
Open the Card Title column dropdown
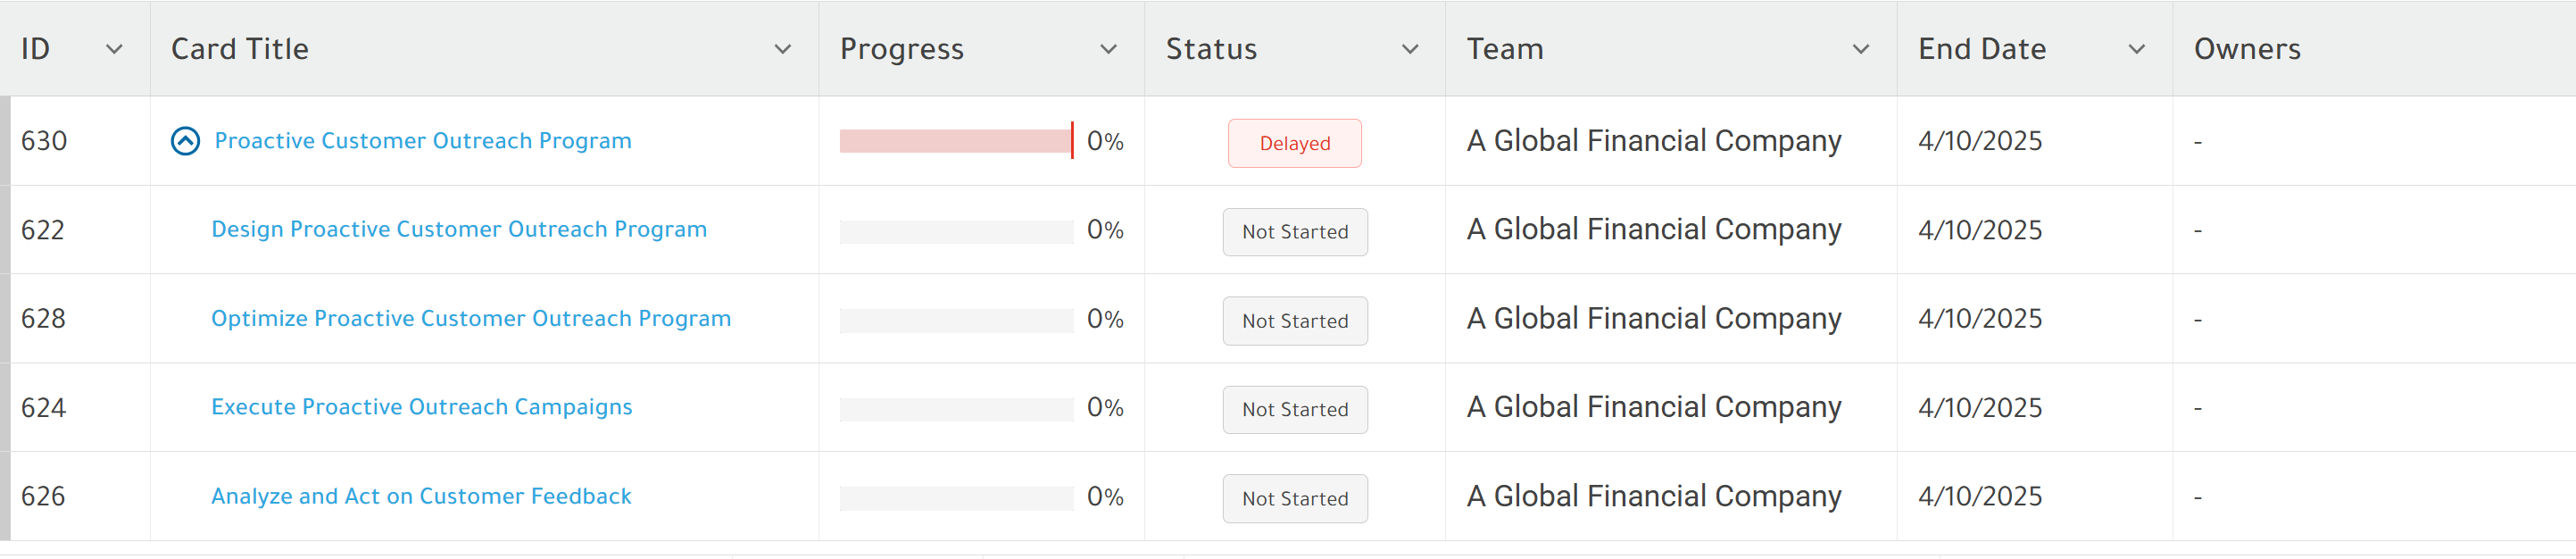(x=783, y=49)
